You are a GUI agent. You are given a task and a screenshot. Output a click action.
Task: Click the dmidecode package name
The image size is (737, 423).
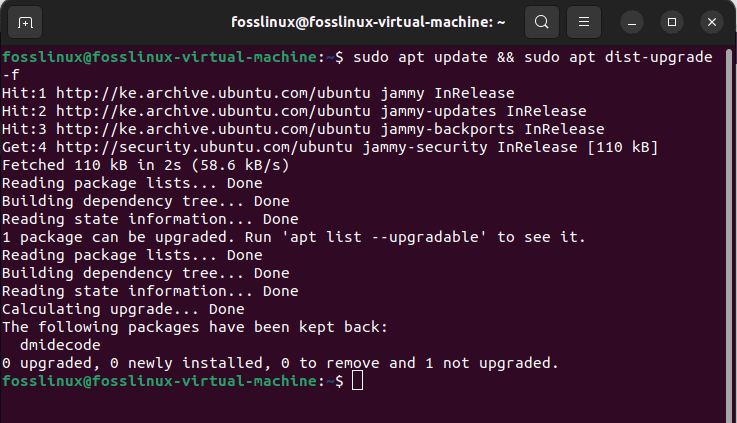click(60, 345)
